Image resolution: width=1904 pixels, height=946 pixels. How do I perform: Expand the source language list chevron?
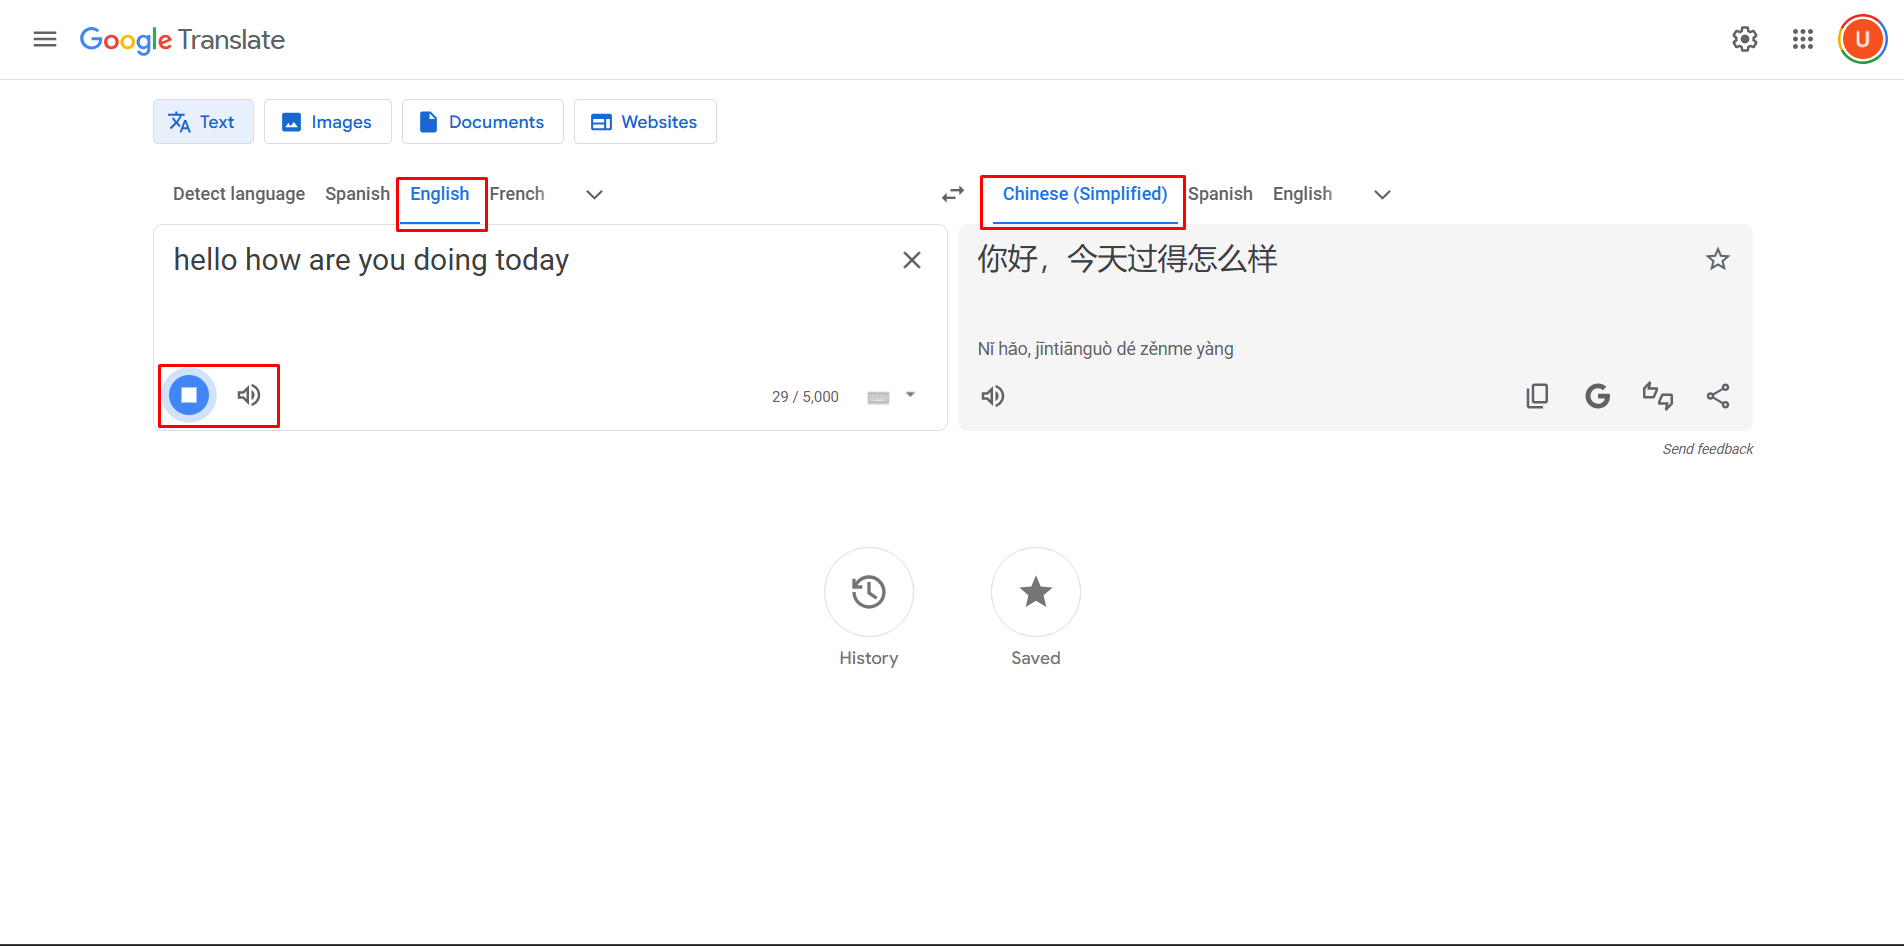click(594, 194)
